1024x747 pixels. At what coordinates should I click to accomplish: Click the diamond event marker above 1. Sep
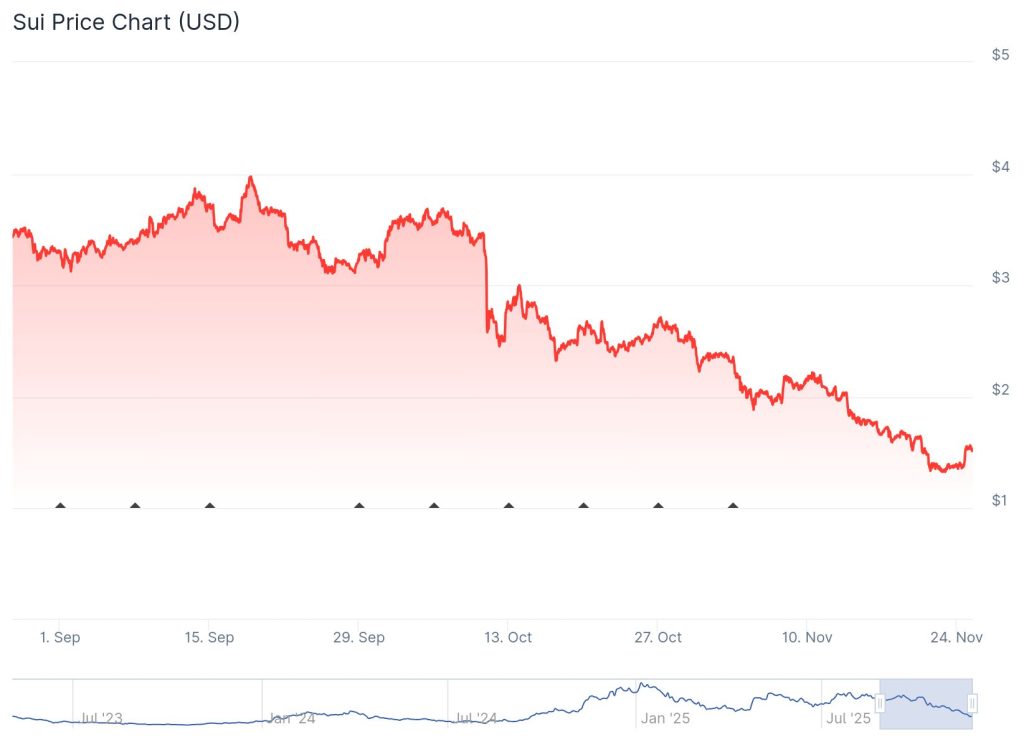click(x=60, y=506)
